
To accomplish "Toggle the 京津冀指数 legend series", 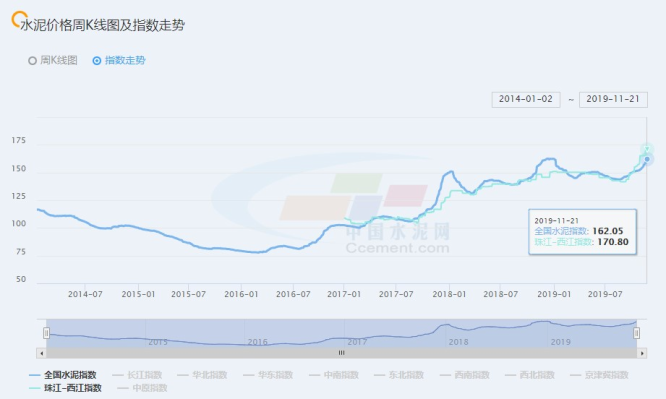I will [x=599, y=375].
